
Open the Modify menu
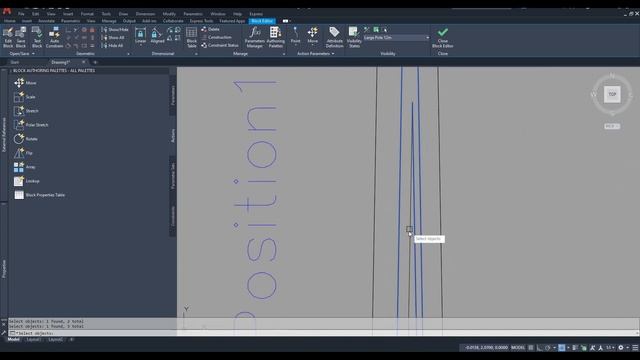tap(169, 14)
